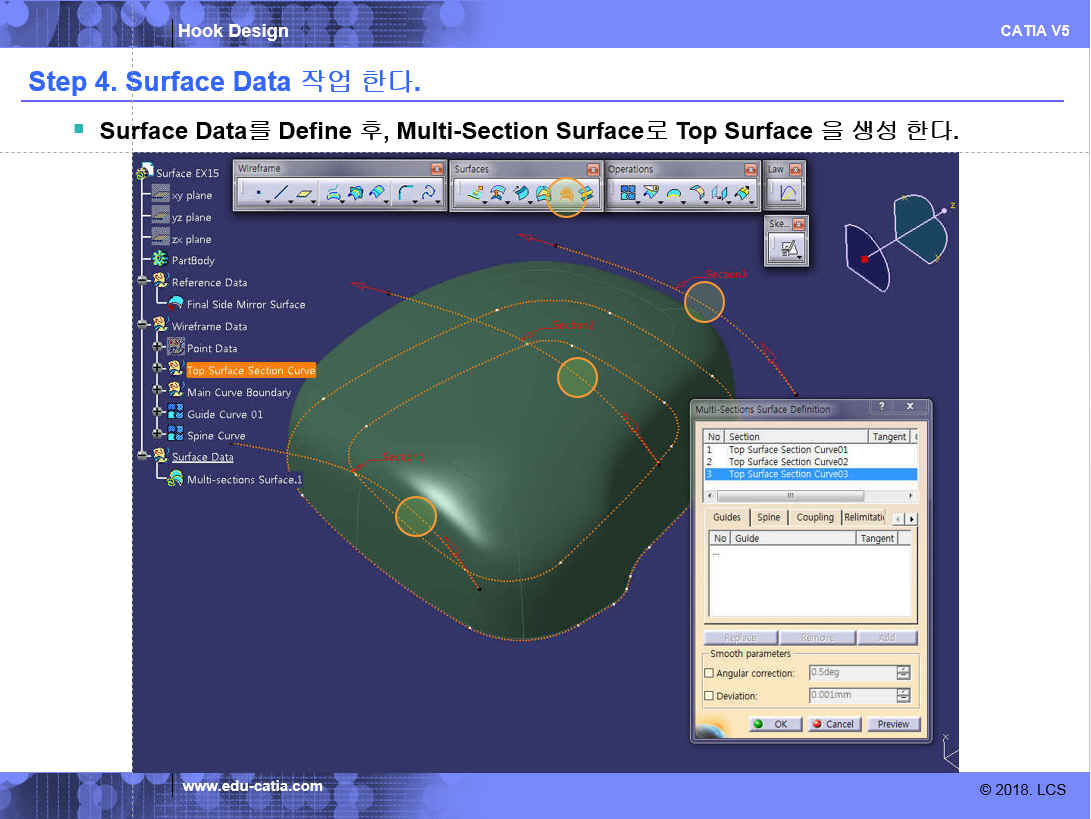Click the Point tool in Wireframe toolbar
Viewport: 1091px width, 819px height.
pos(258,194)
